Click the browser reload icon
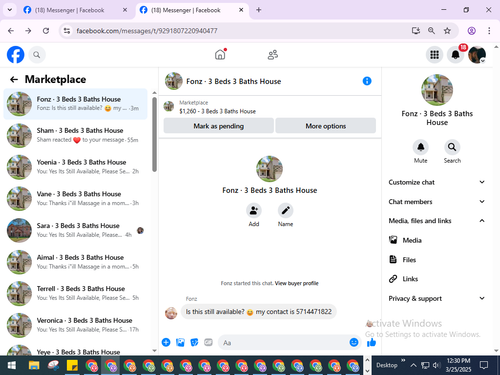 point(46,31)
